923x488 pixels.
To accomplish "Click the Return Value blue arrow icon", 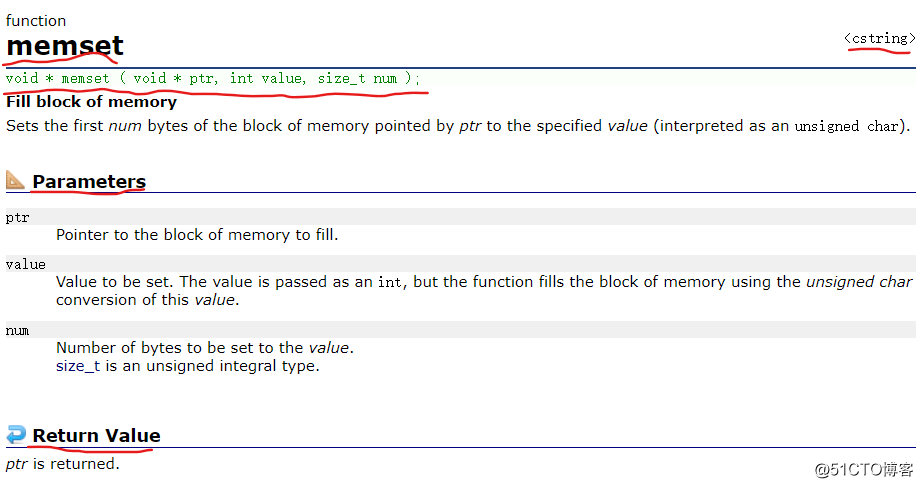I will click(x=16, y=434).
